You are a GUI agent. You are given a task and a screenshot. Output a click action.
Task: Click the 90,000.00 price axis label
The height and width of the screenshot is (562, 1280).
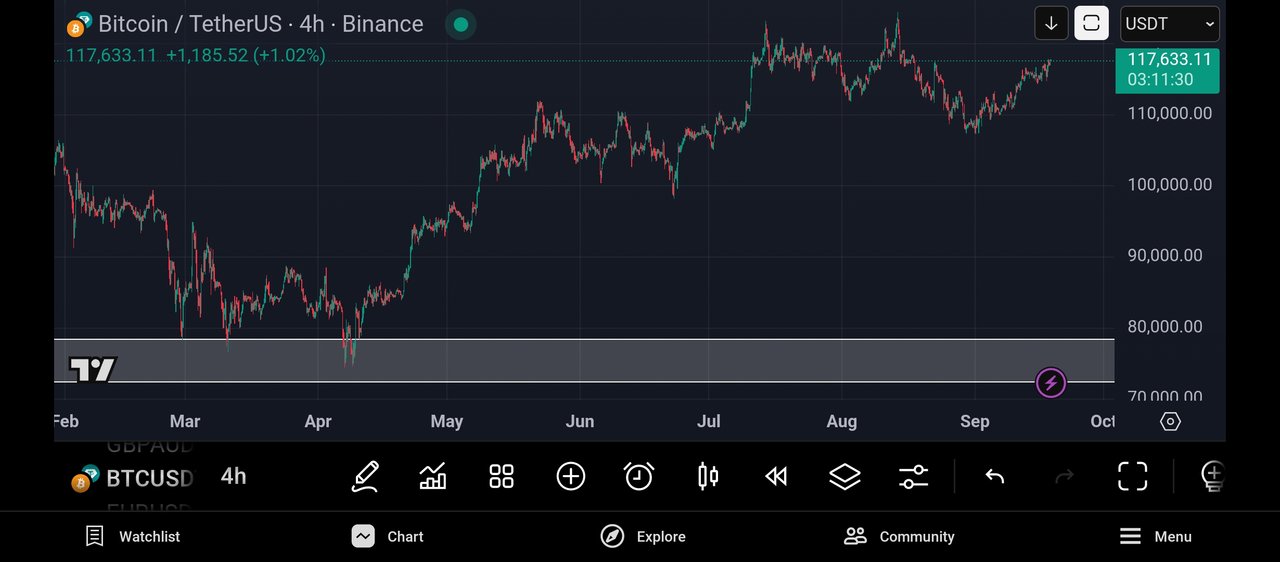click(x=1166, y=255)
